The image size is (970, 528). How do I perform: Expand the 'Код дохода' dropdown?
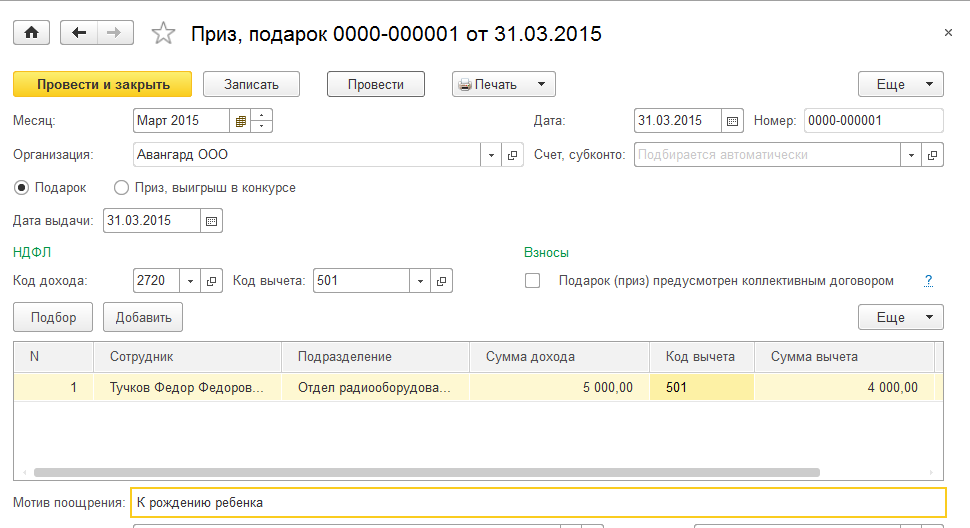click(191, 281)
